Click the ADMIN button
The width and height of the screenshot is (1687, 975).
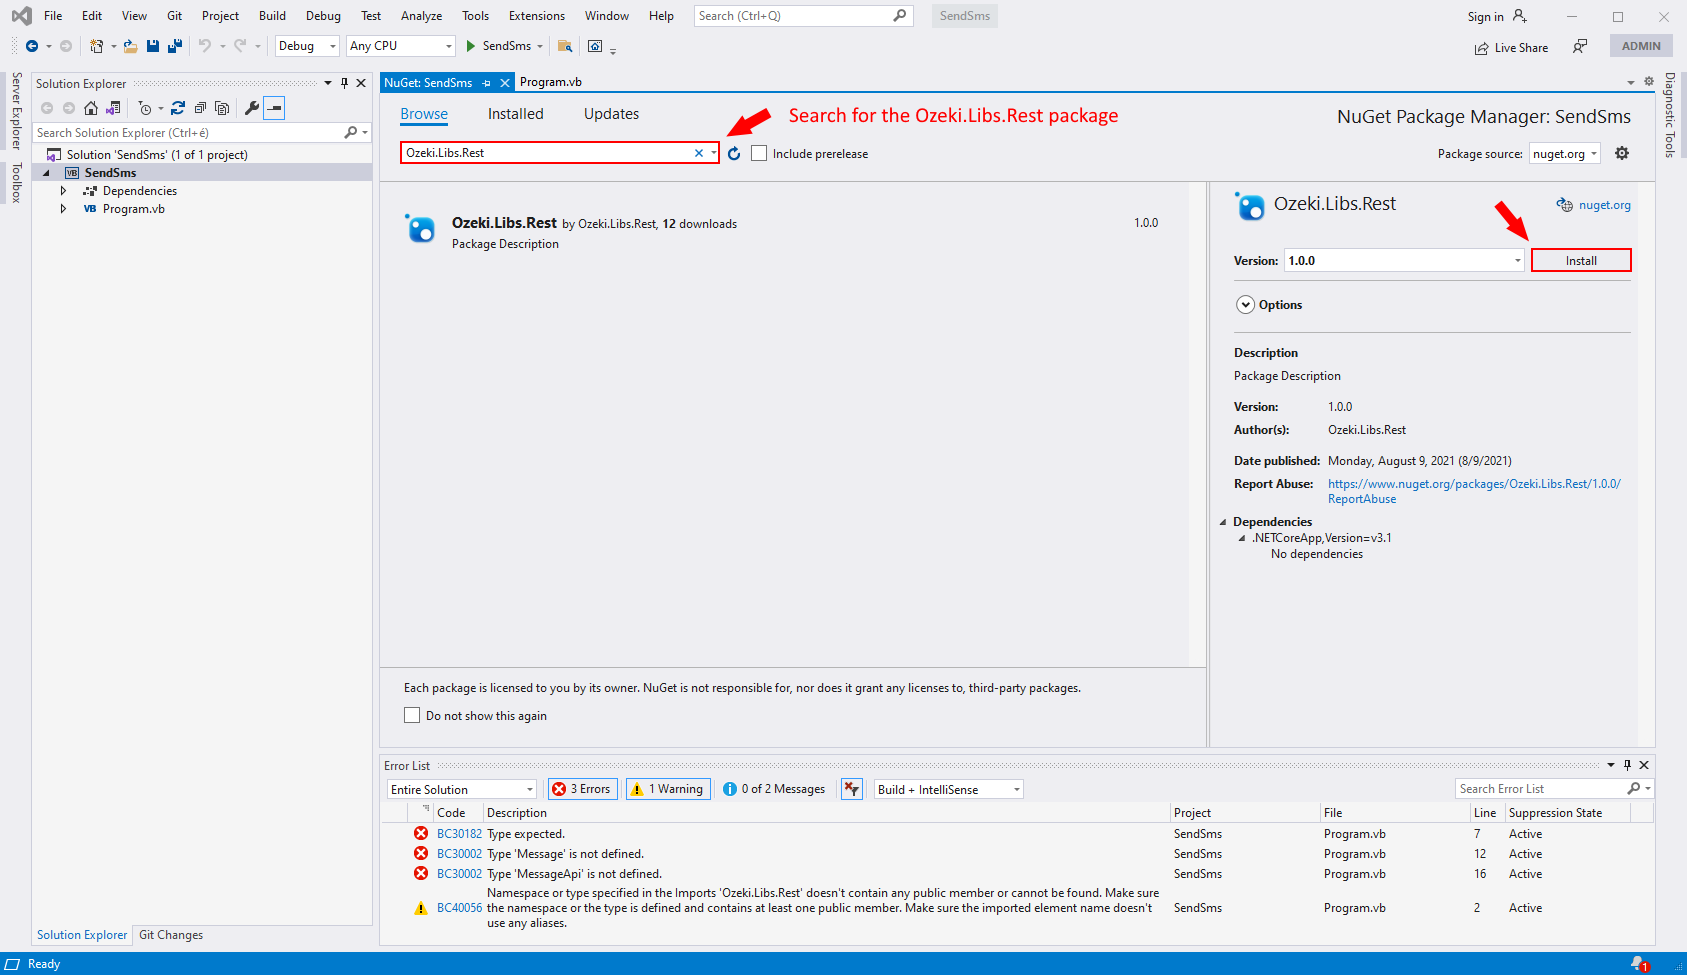1641,46
